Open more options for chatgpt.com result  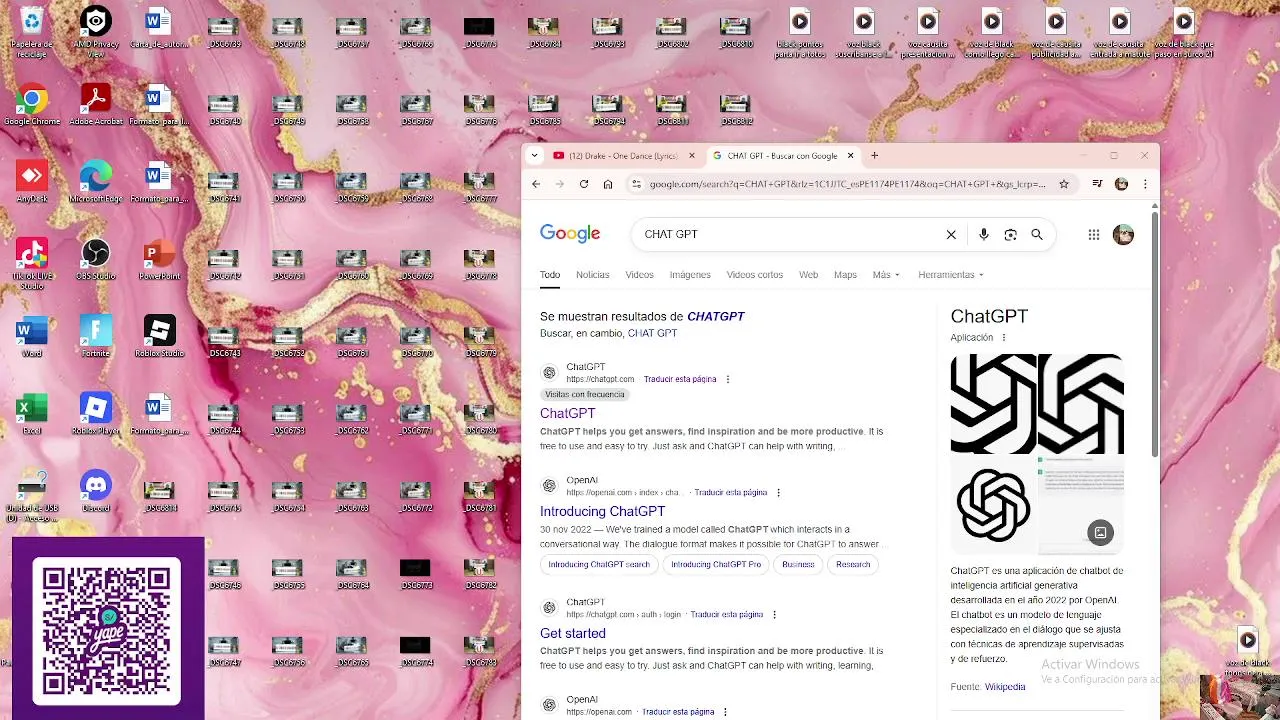click(x=728, y=379)
